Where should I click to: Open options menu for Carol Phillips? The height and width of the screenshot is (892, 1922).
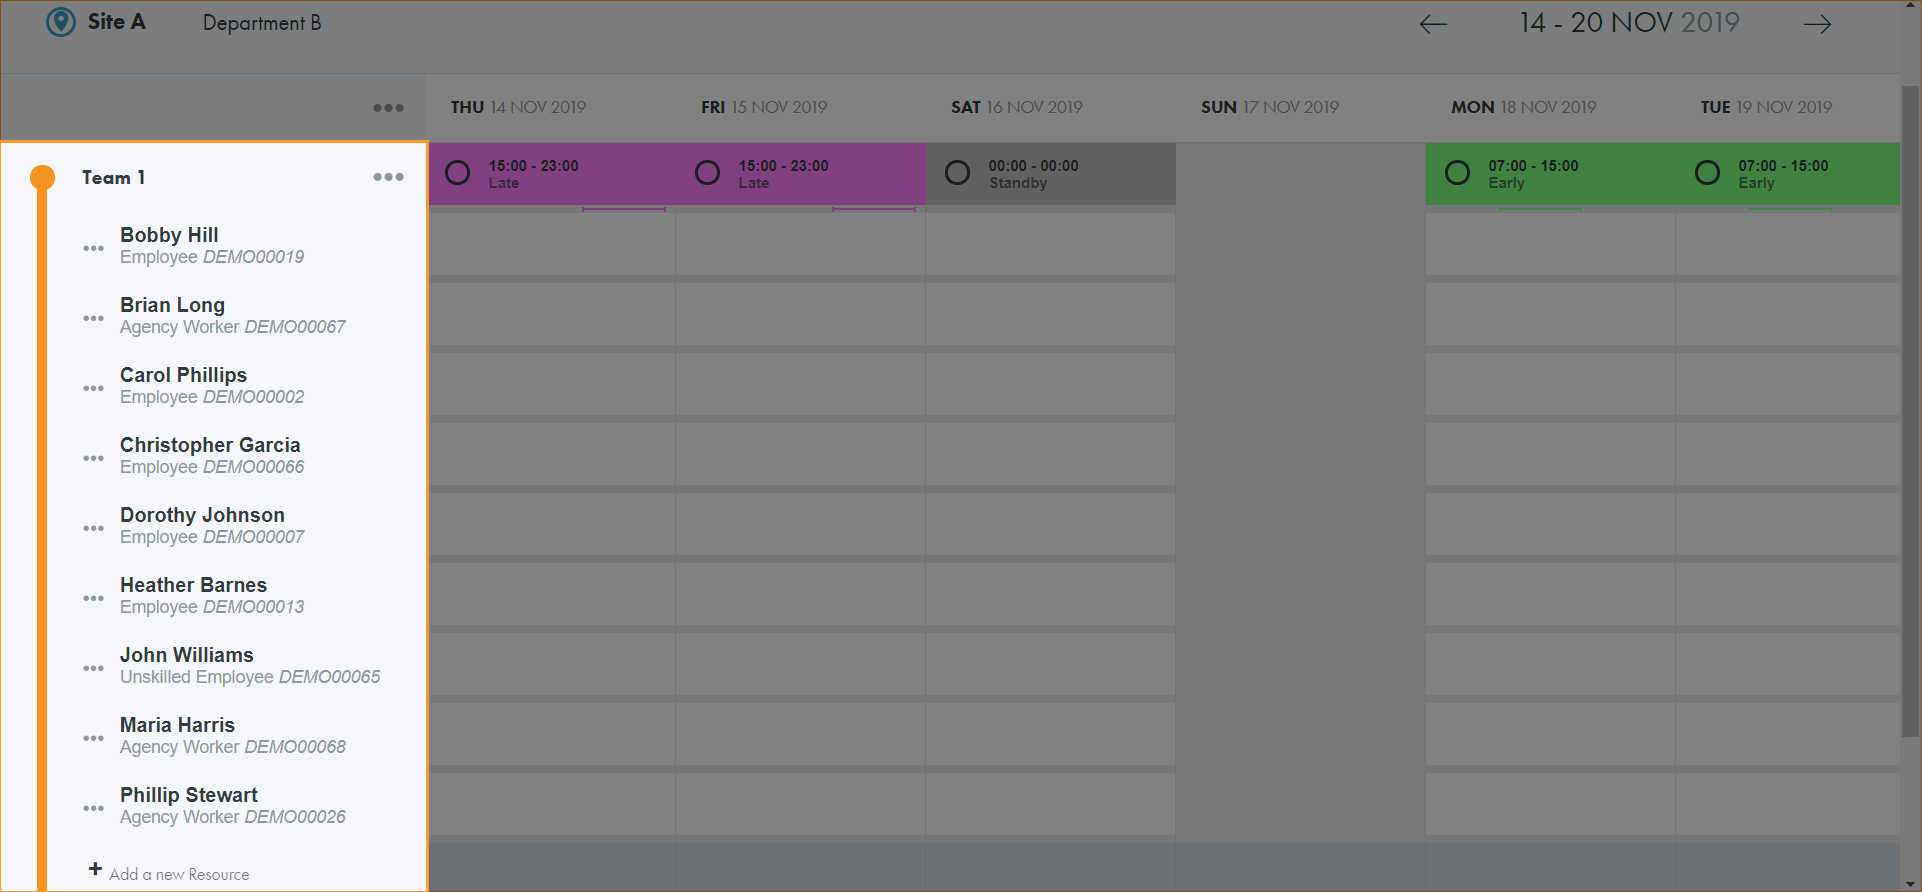93,388
